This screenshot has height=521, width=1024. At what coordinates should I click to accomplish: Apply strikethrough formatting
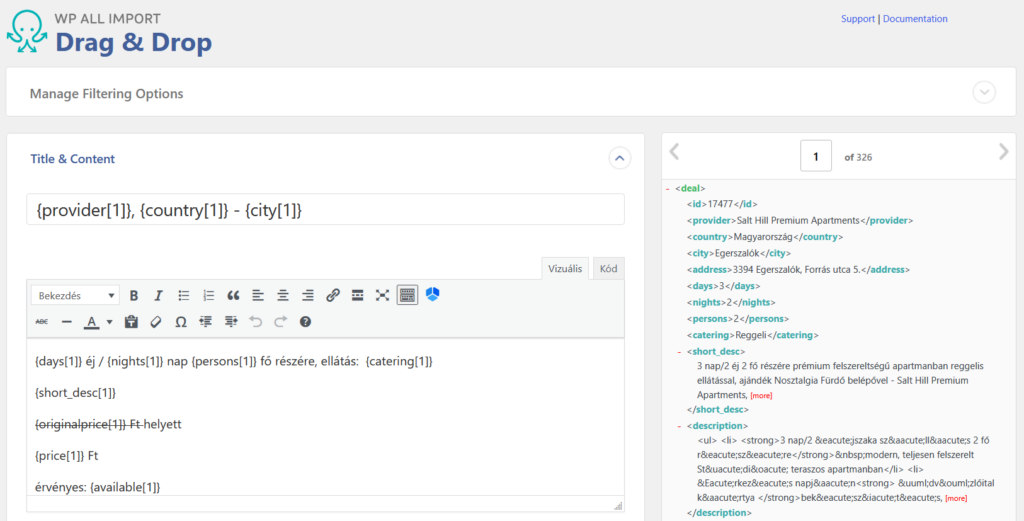coord(41,322)
